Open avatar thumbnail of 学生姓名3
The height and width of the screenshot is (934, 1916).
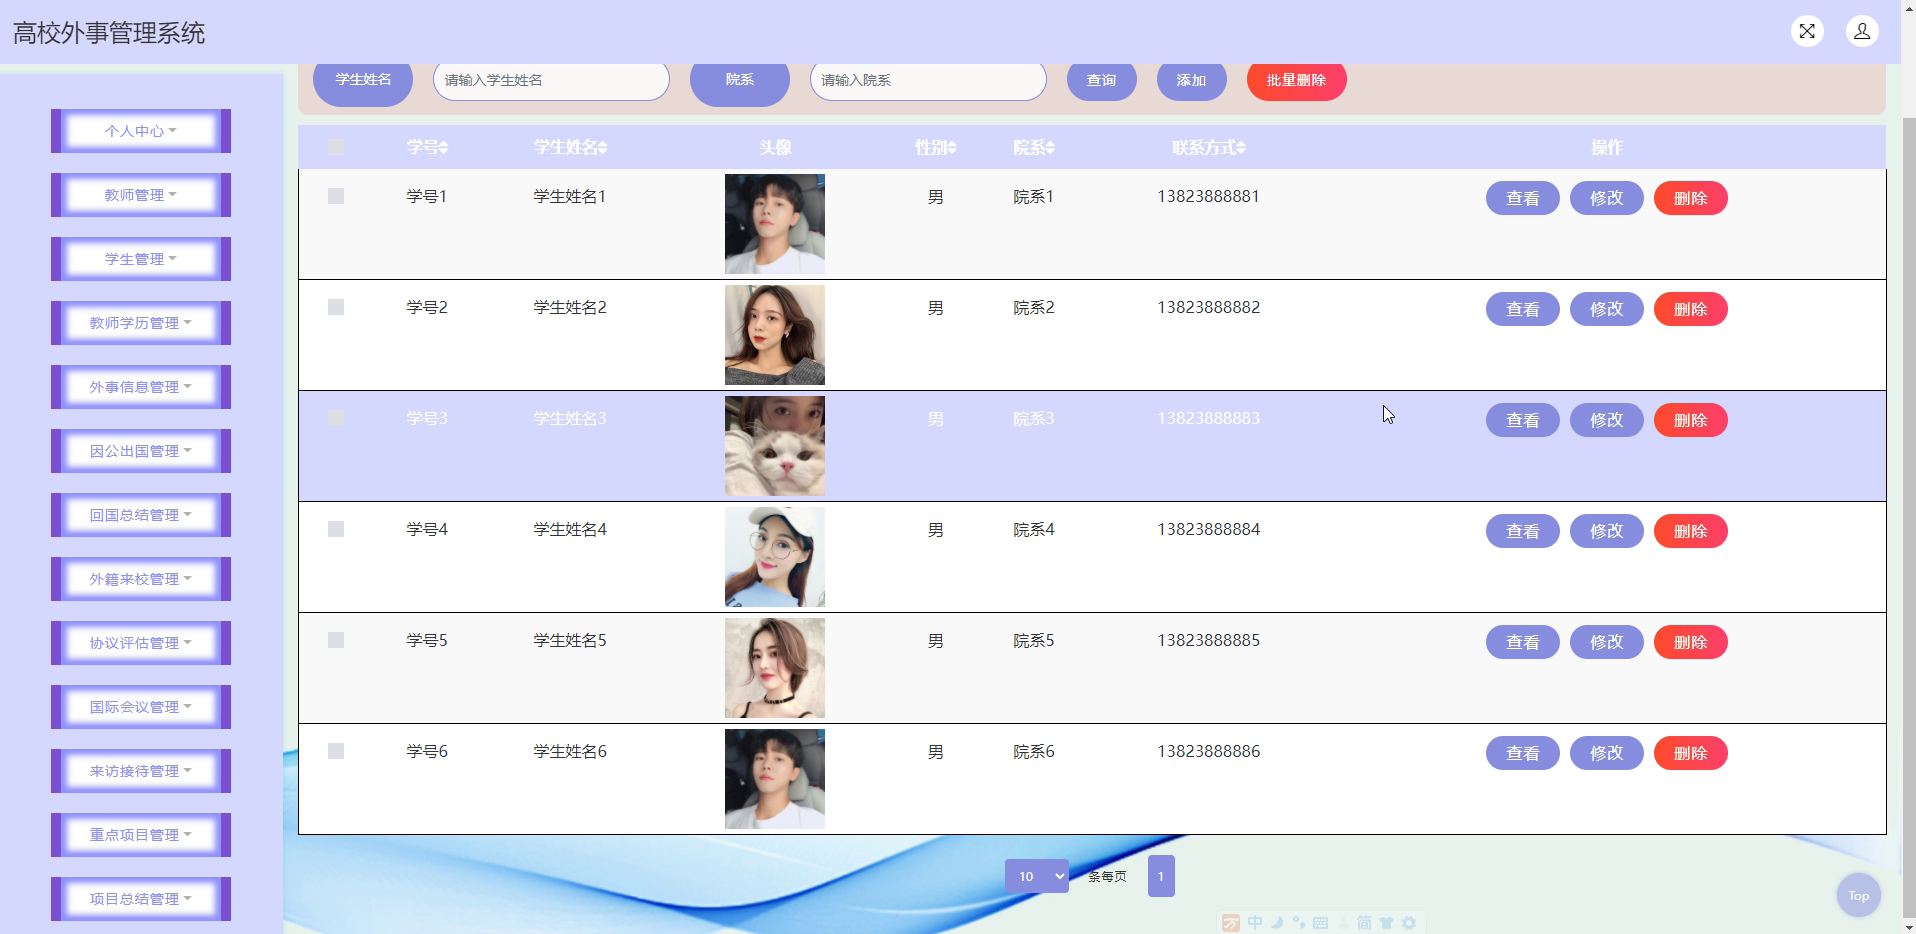(x=775, y=446)
